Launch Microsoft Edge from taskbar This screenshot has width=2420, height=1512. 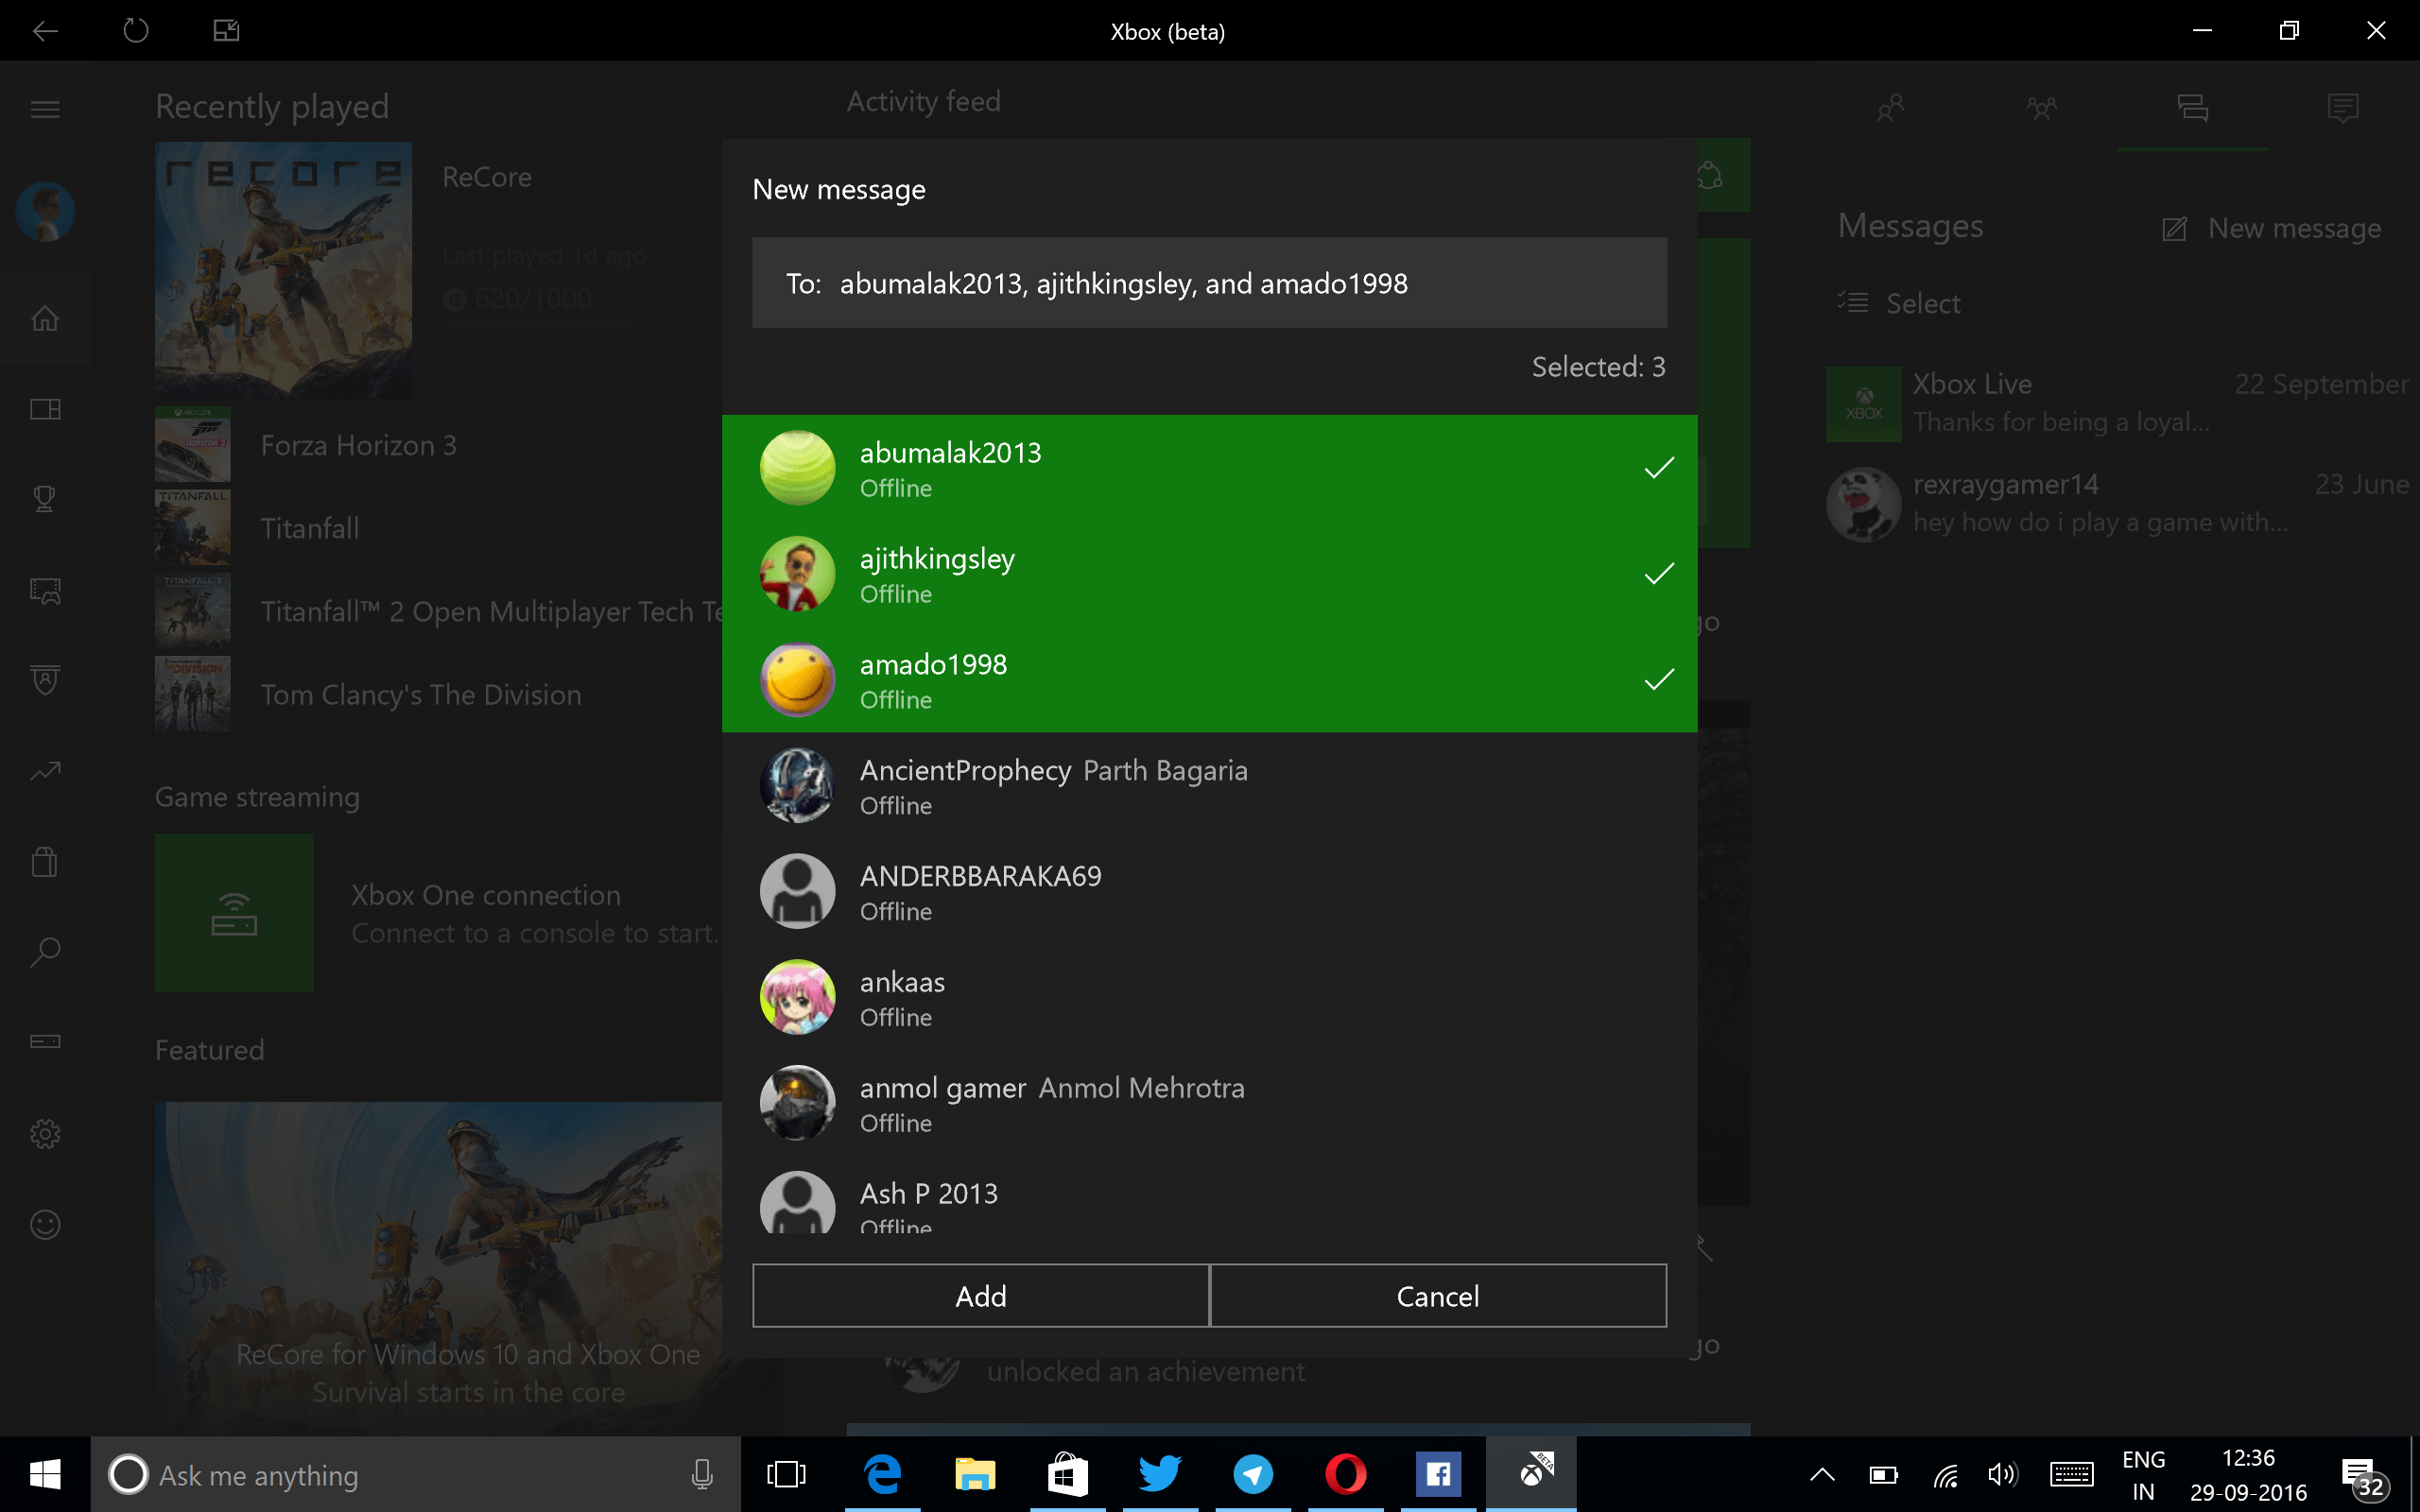tap(883, 1474)
